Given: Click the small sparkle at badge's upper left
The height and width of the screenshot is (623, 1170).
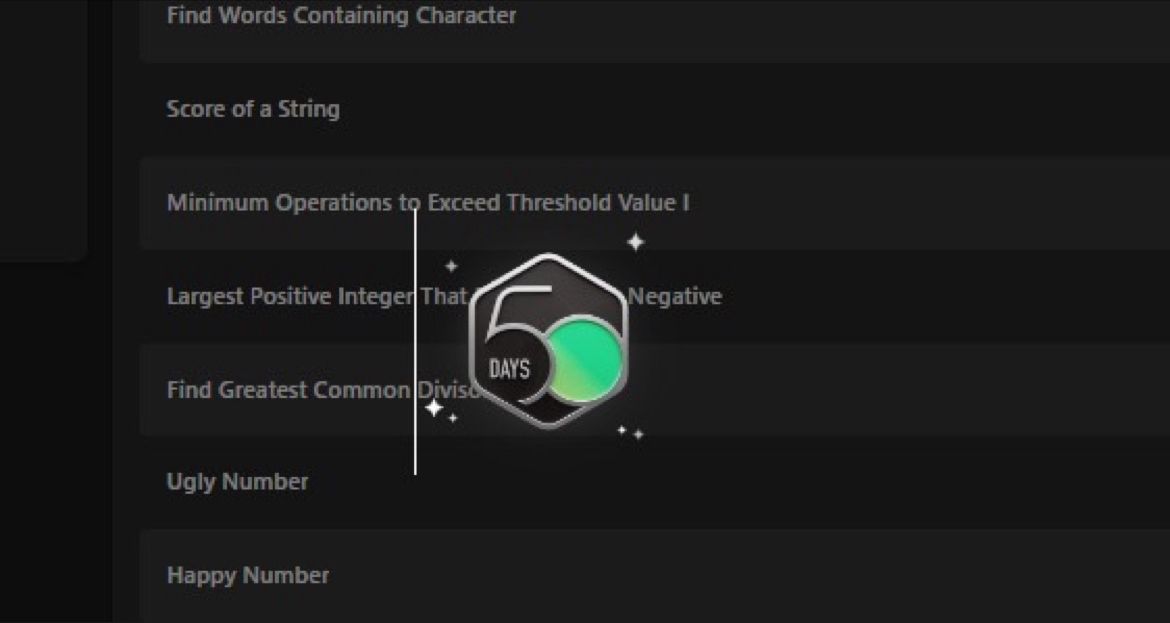Looking at the screenshot, I should coord(451,266).
